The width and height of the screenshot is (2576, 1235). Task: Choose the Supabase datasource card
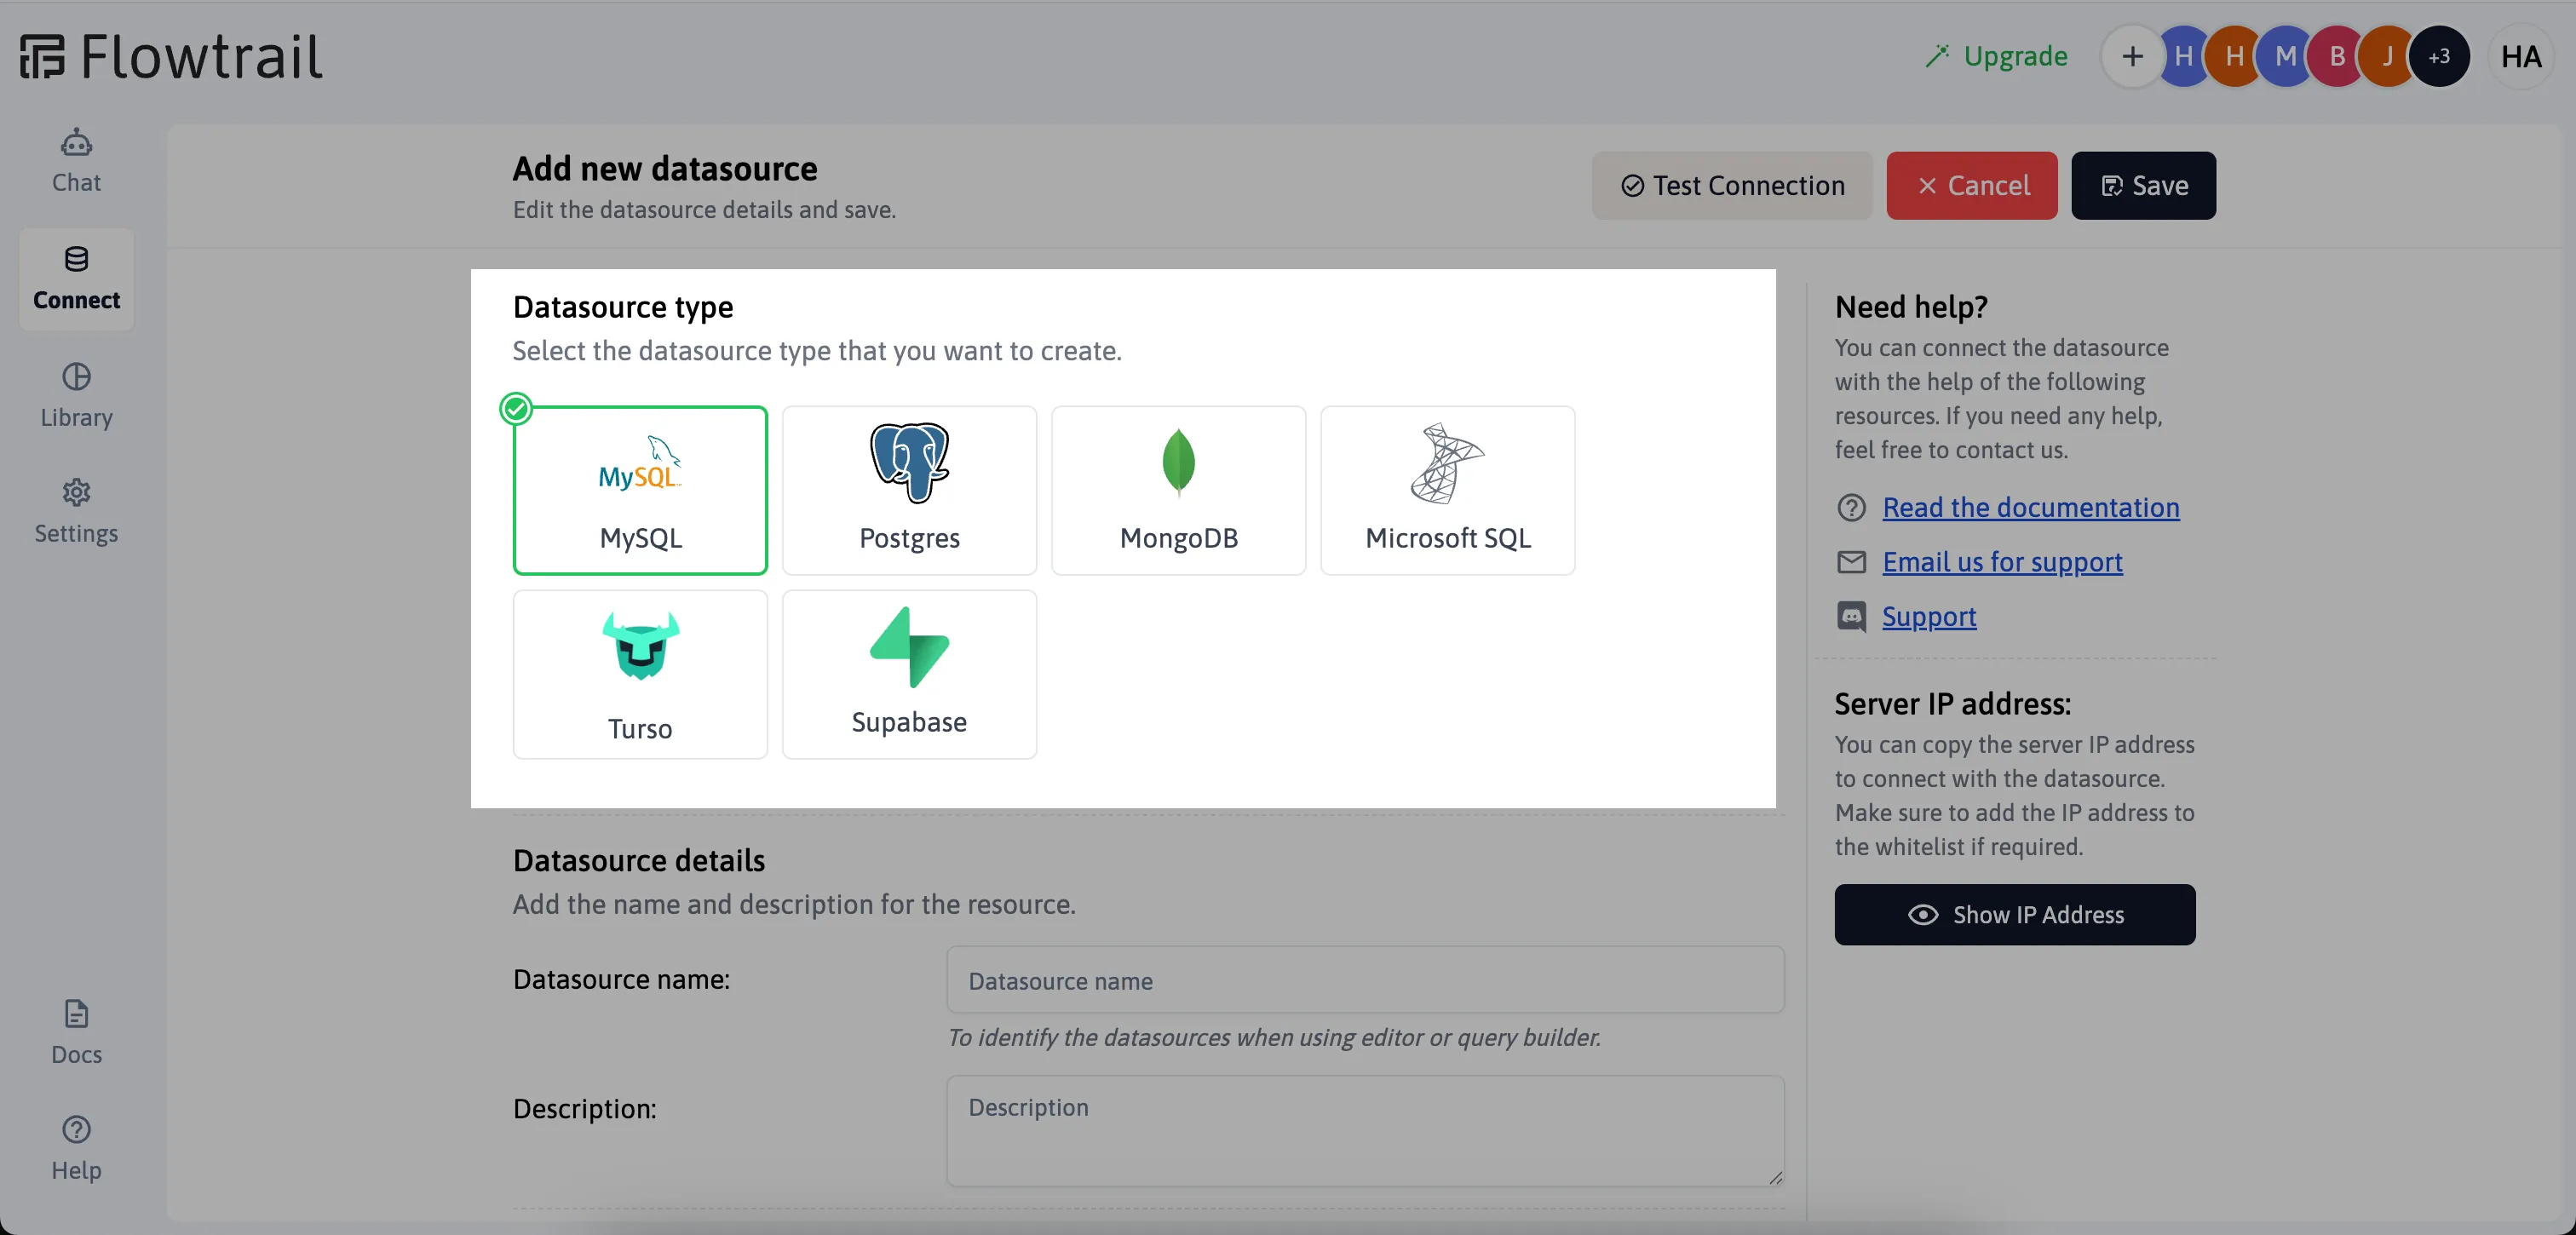tap(909, 674)
